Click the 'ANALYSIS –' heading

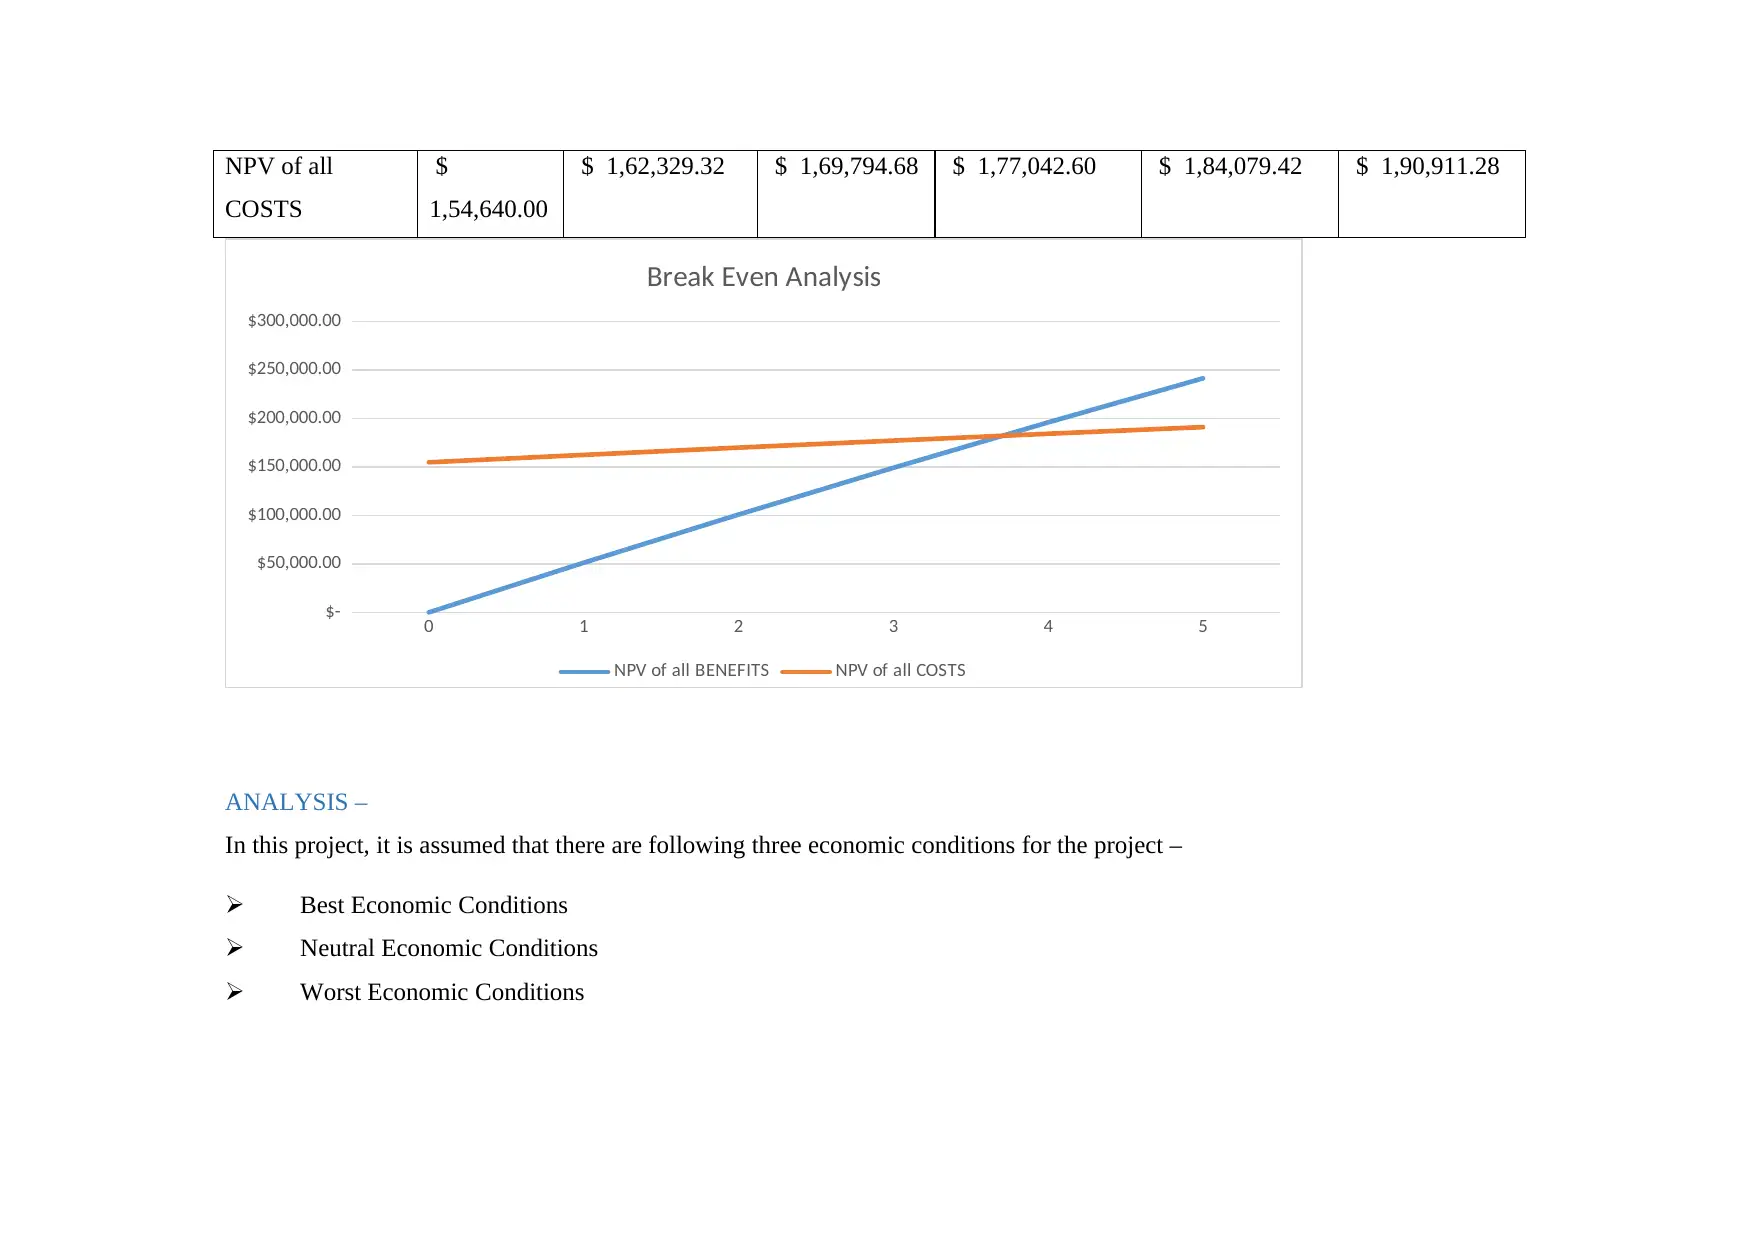tap(296, 803)
